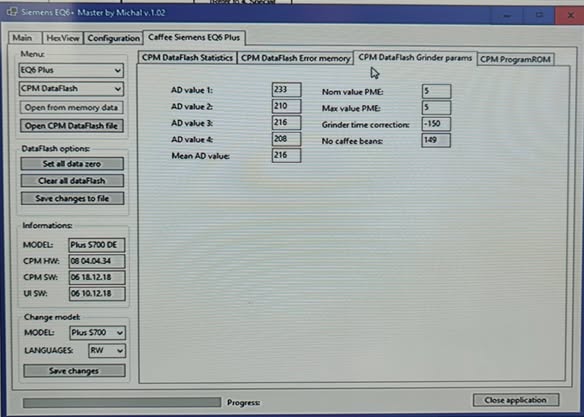Click the Mean AD value field

click(286, 155)
